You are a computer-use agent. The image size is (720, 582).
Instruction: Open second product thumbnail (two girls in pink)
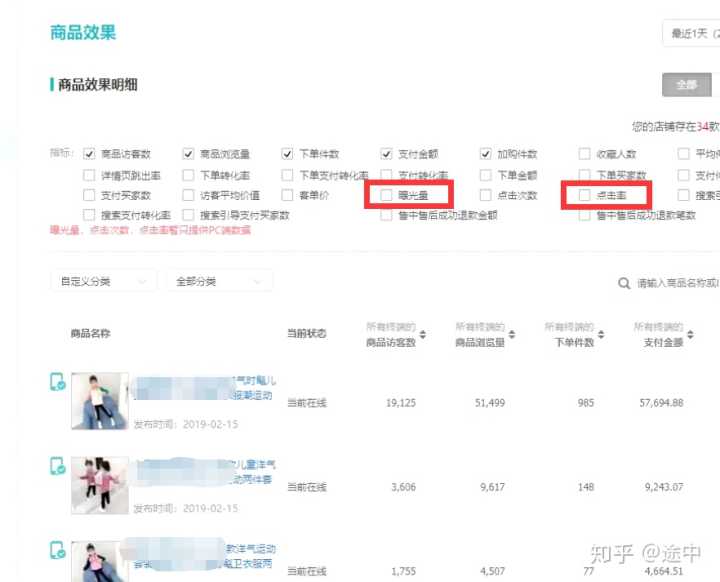point(100,485)
